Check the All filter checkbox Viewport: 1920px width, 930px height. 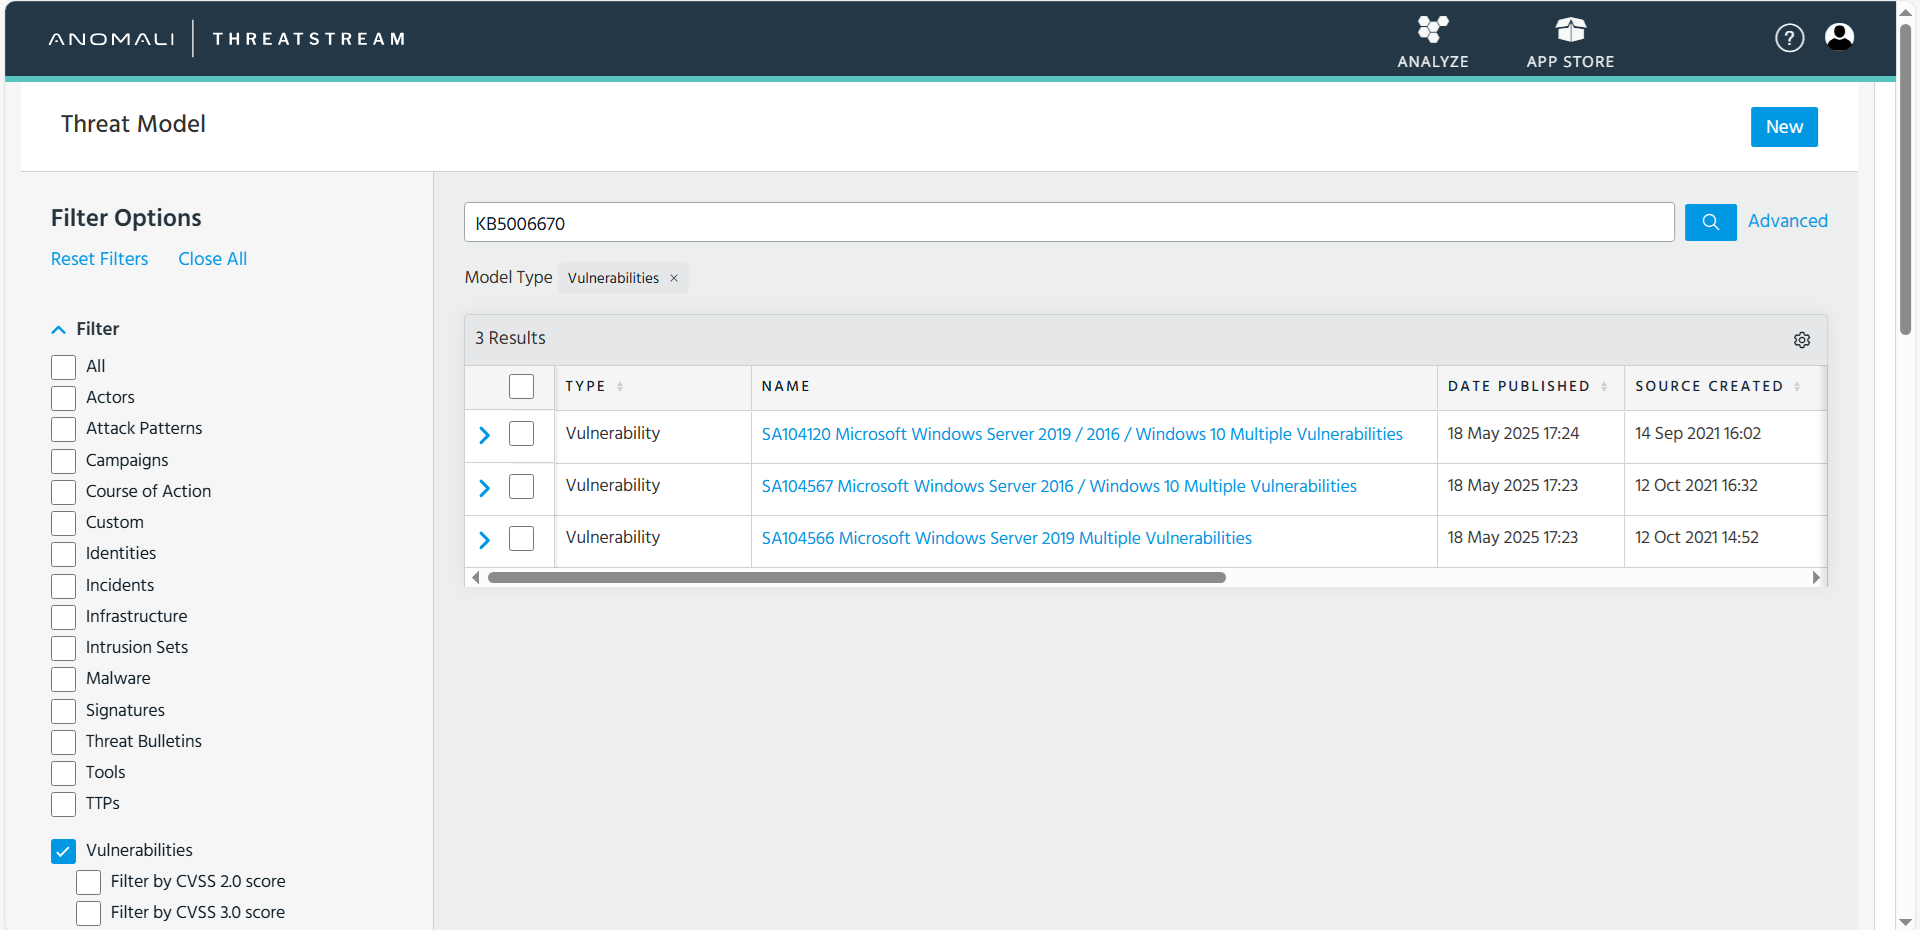tap(63, 367)
